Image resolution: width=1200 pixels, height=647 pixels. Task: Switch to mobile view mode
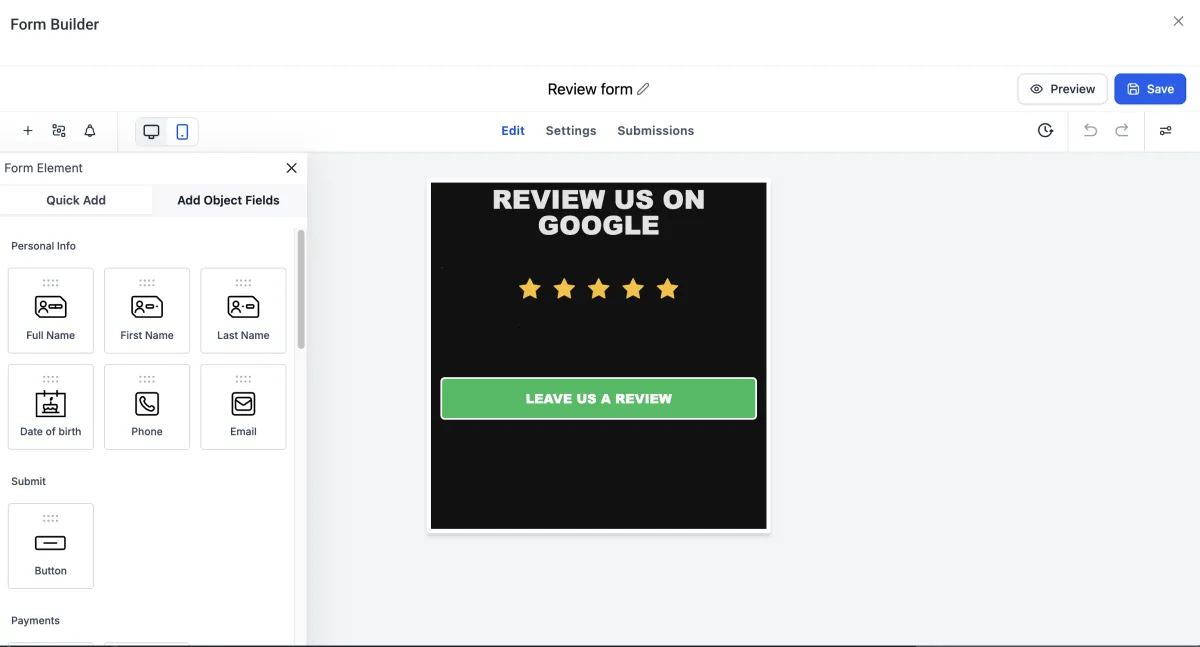(182, 132)
